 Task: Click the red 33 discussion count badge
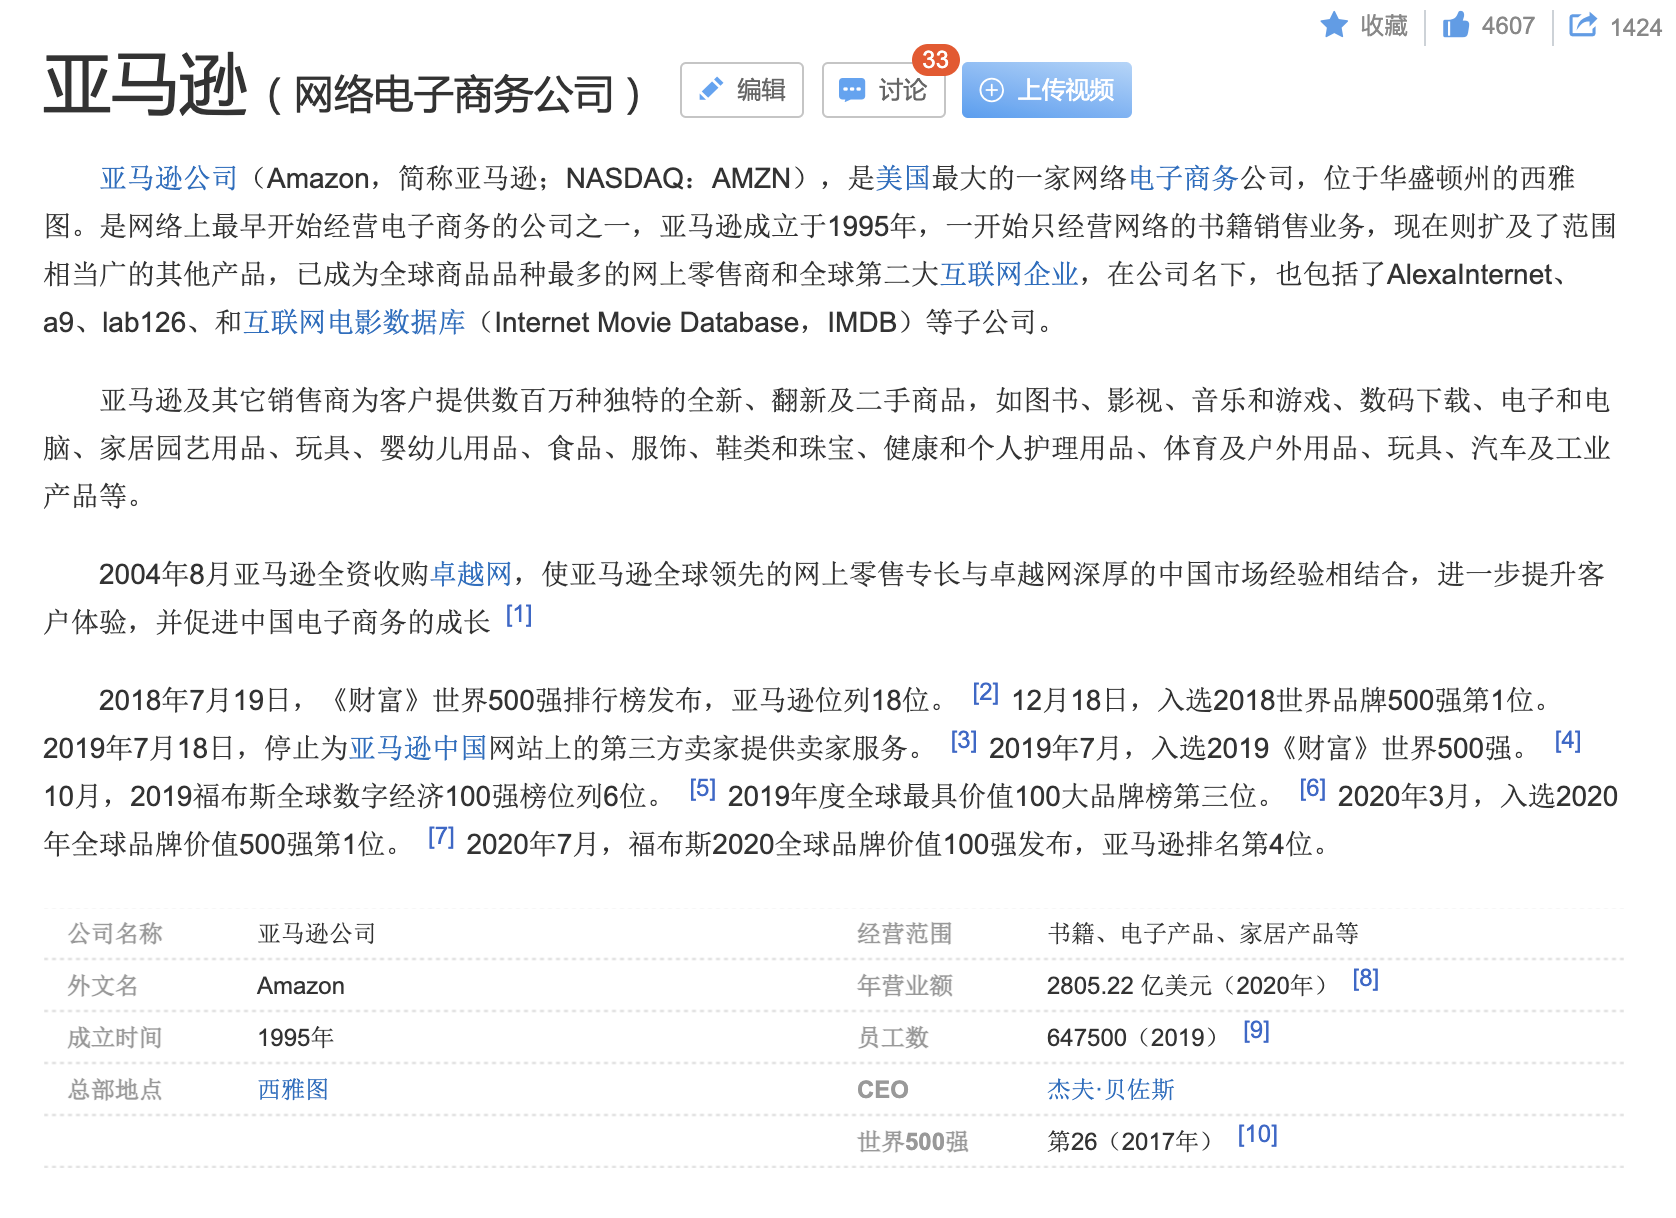point(932,61)
